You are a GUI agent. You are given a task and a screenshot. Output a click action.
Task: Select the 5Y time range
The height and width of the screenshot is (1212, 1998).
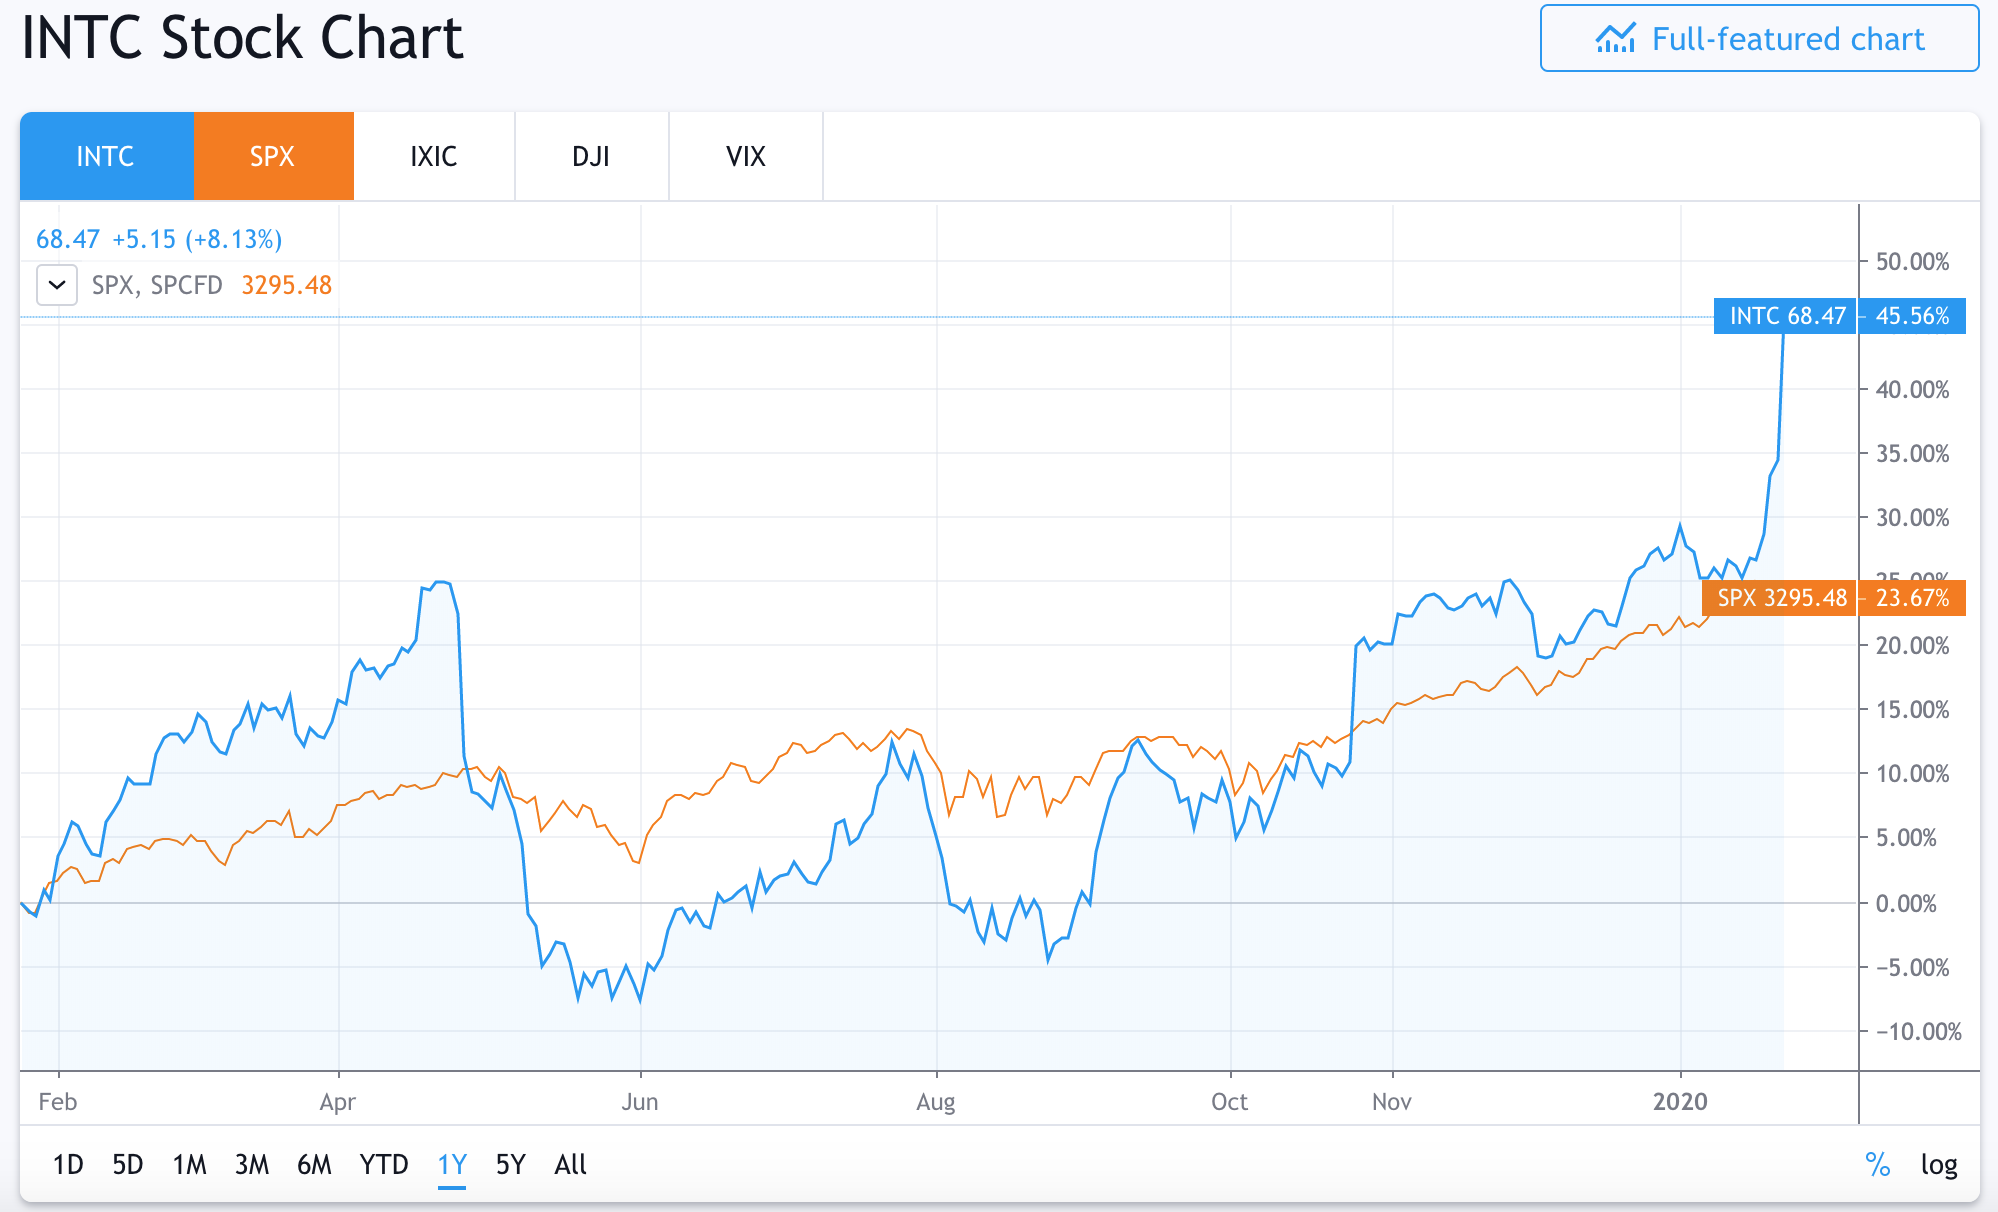click(511, 1165)
